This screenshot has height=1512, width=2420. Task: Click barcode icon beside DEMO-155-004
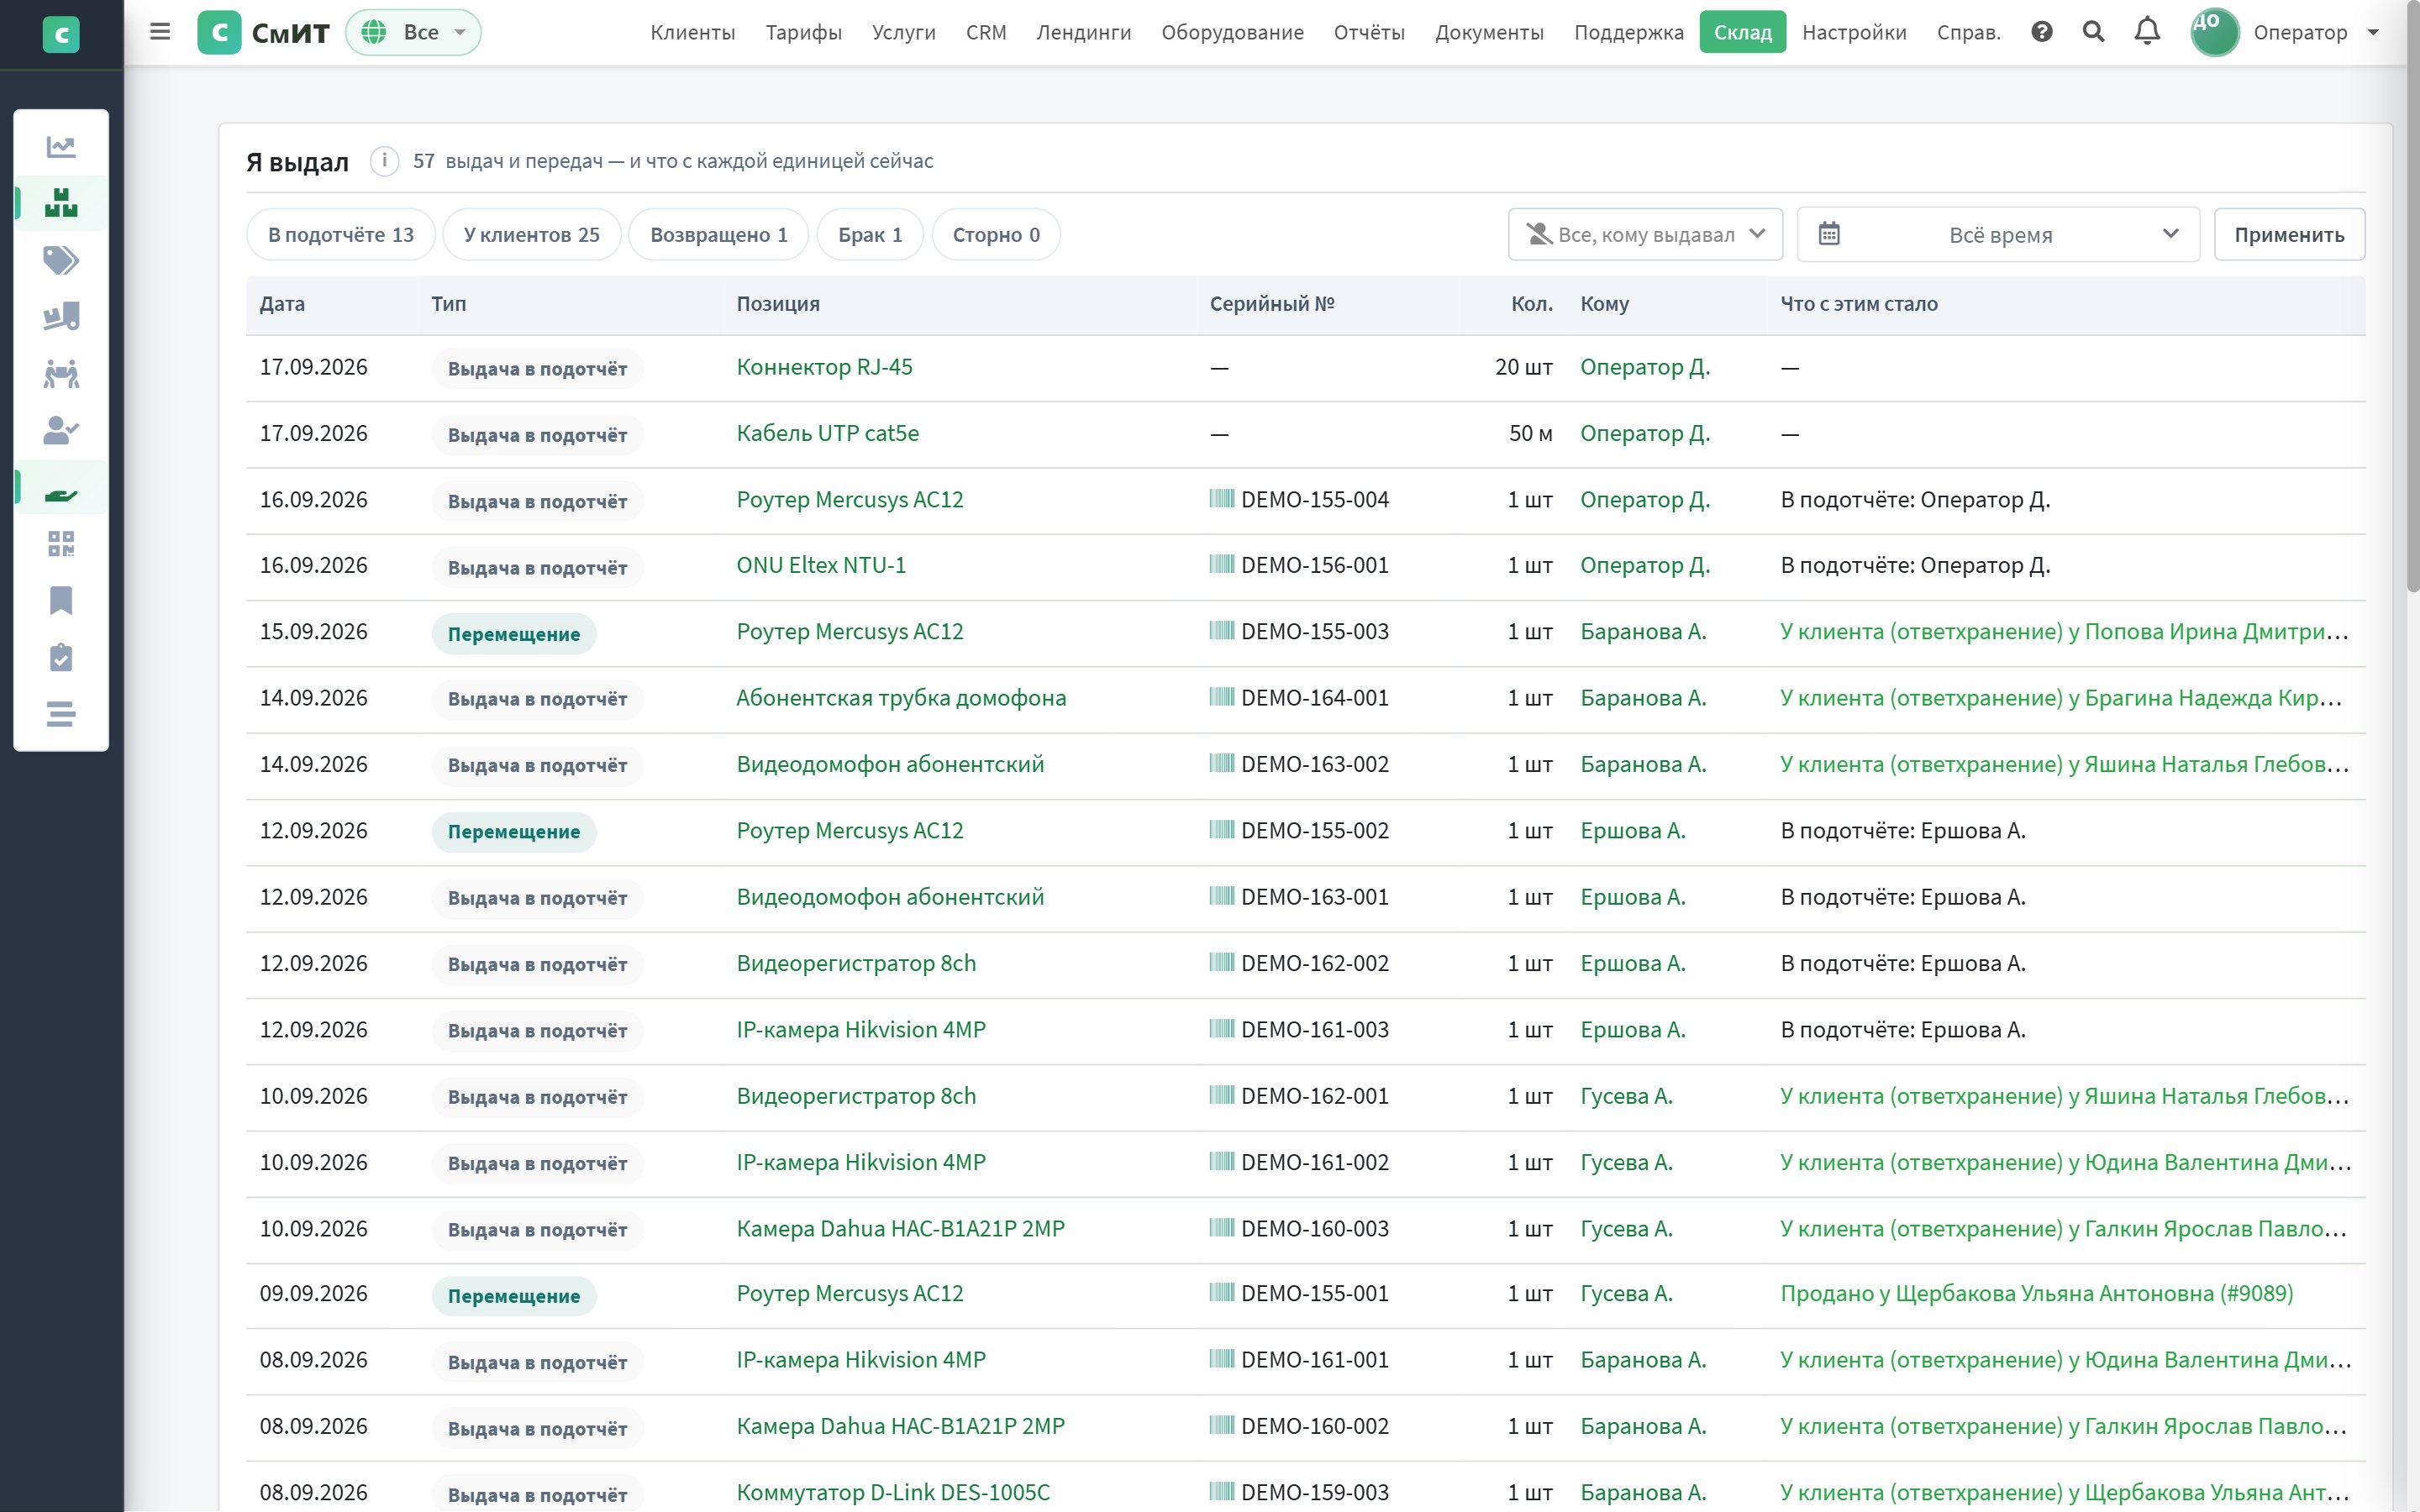tap(1221, 499)
